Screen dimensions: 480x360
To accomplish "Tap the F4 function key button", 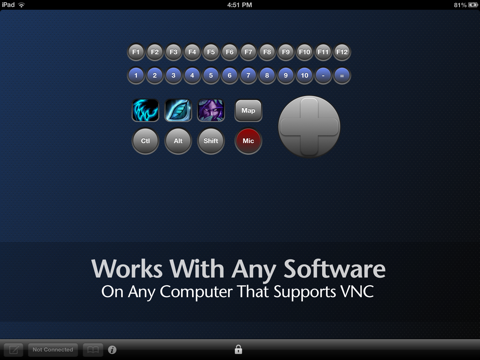I will coord(192,52).
